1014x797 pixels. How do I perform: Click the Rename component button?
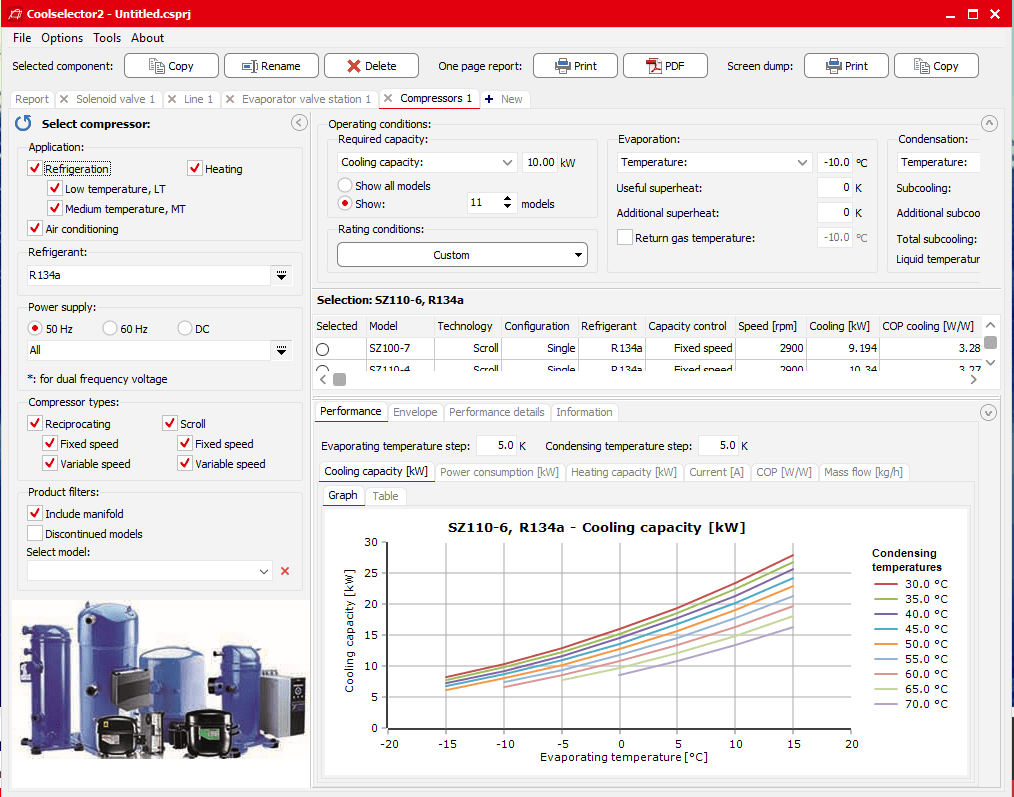click(271, 66)
